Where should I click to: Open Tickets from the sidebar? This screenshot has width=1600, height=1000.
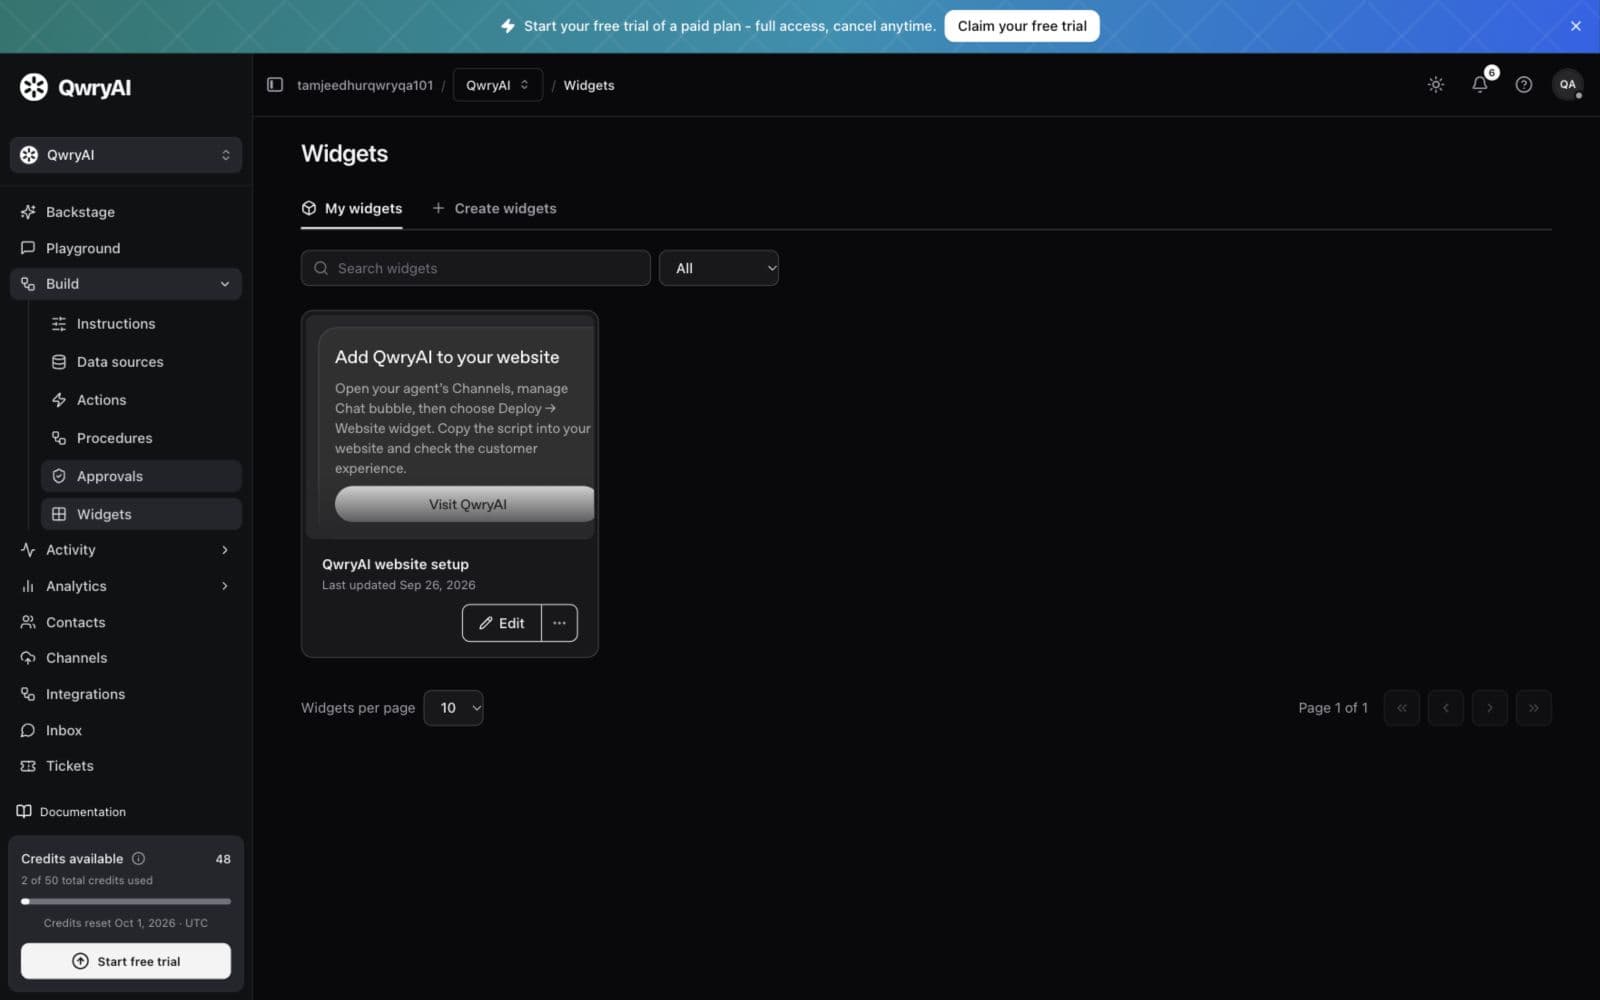126,766
